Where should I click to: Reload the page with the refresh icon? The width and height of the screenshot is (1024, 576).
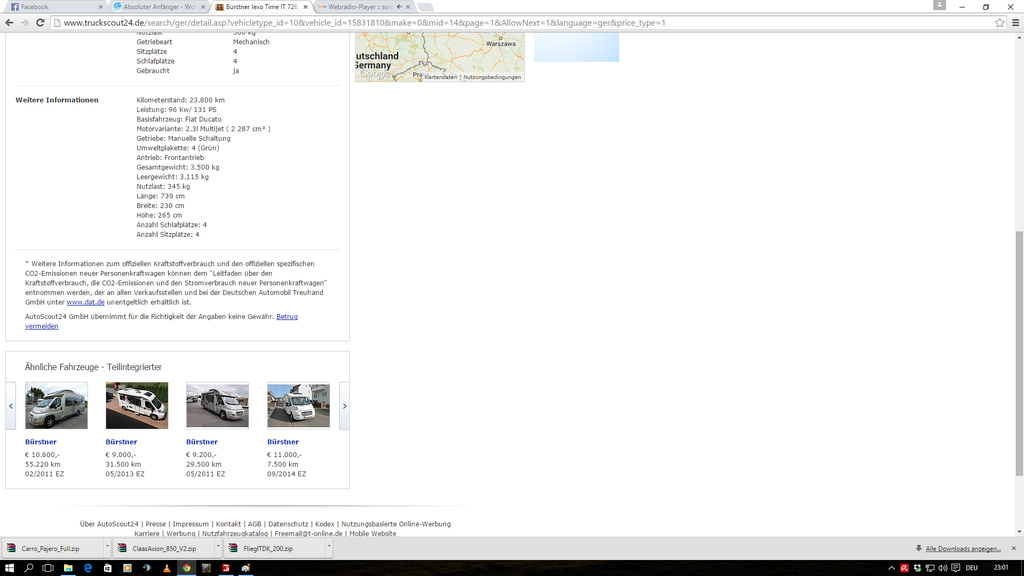[x=40, y=22]
